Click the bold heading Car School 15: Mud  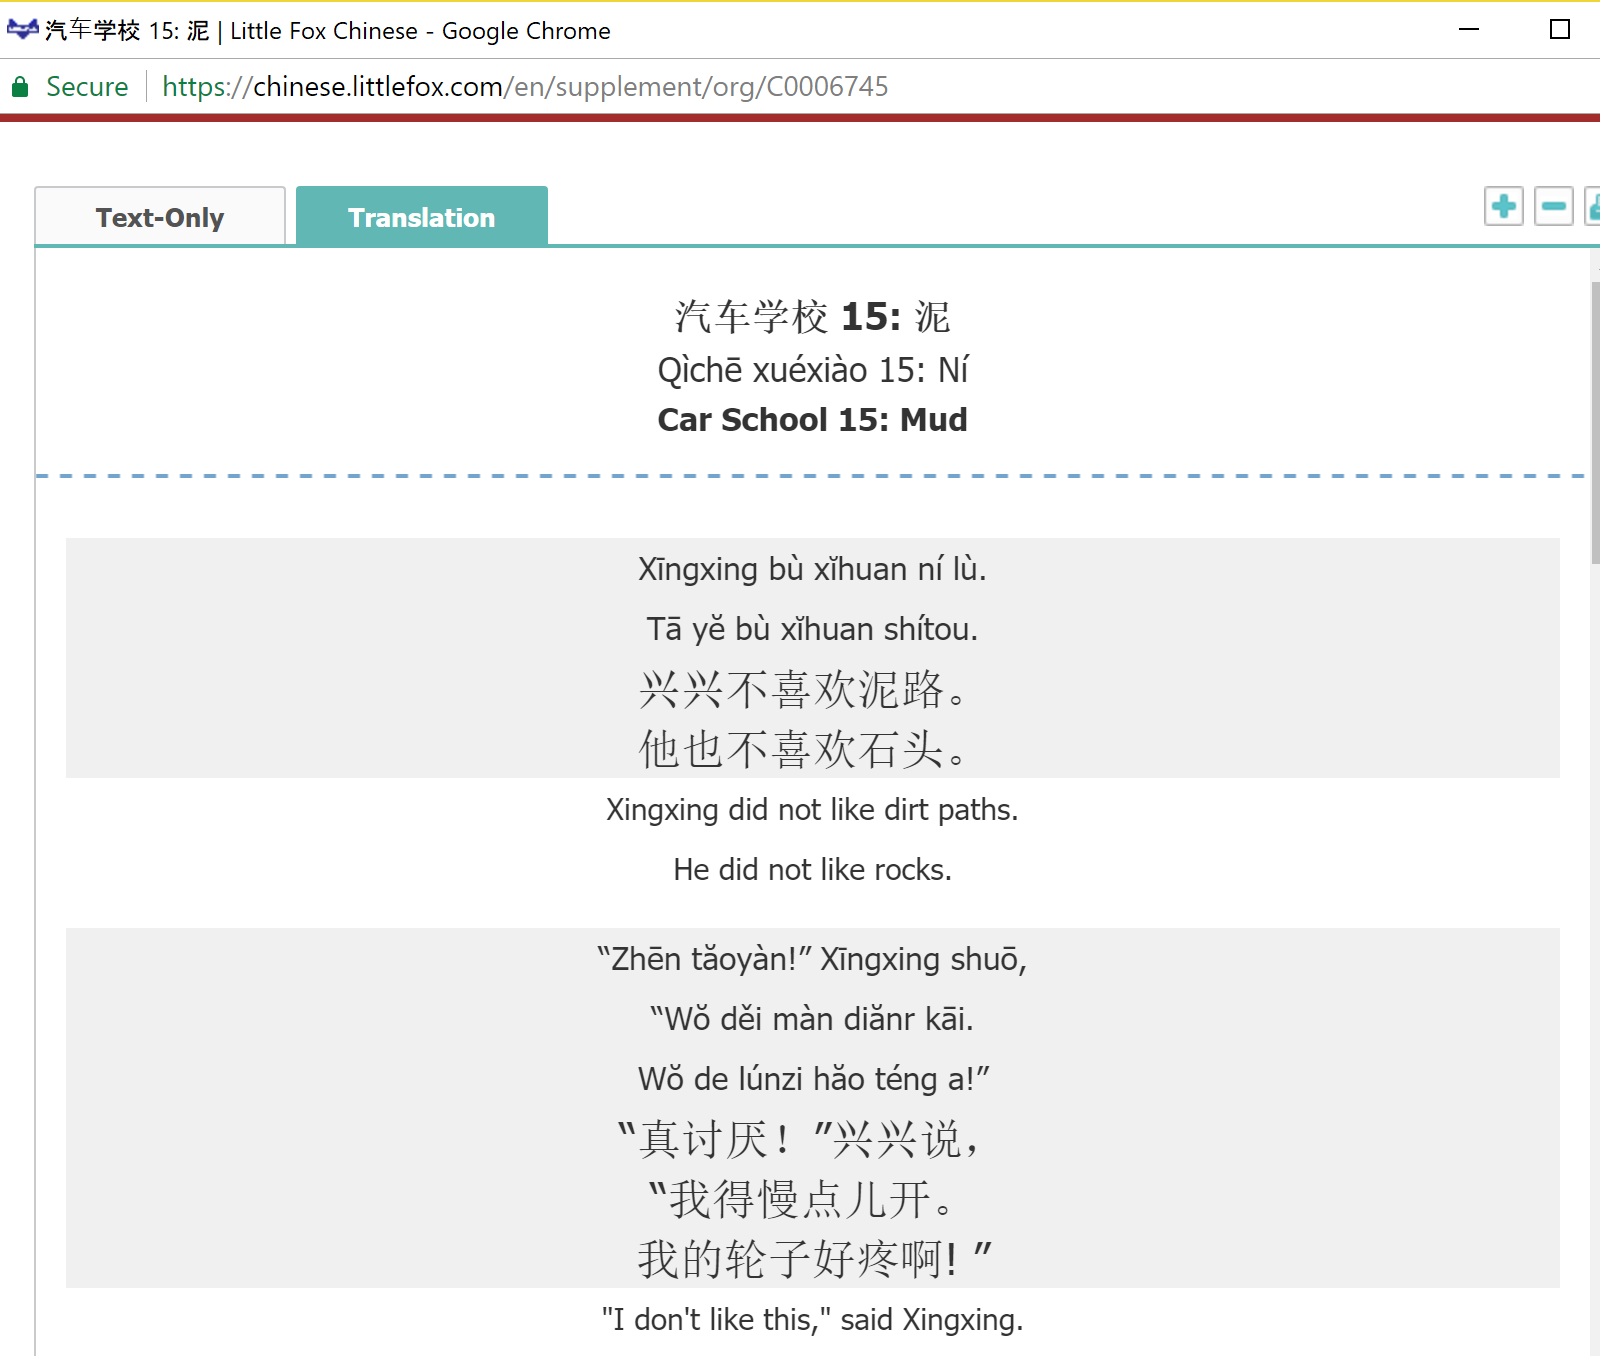812,420
